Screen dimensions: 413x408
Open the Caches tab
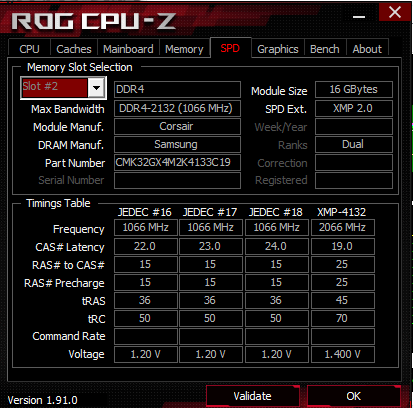(x=74, y=49)
